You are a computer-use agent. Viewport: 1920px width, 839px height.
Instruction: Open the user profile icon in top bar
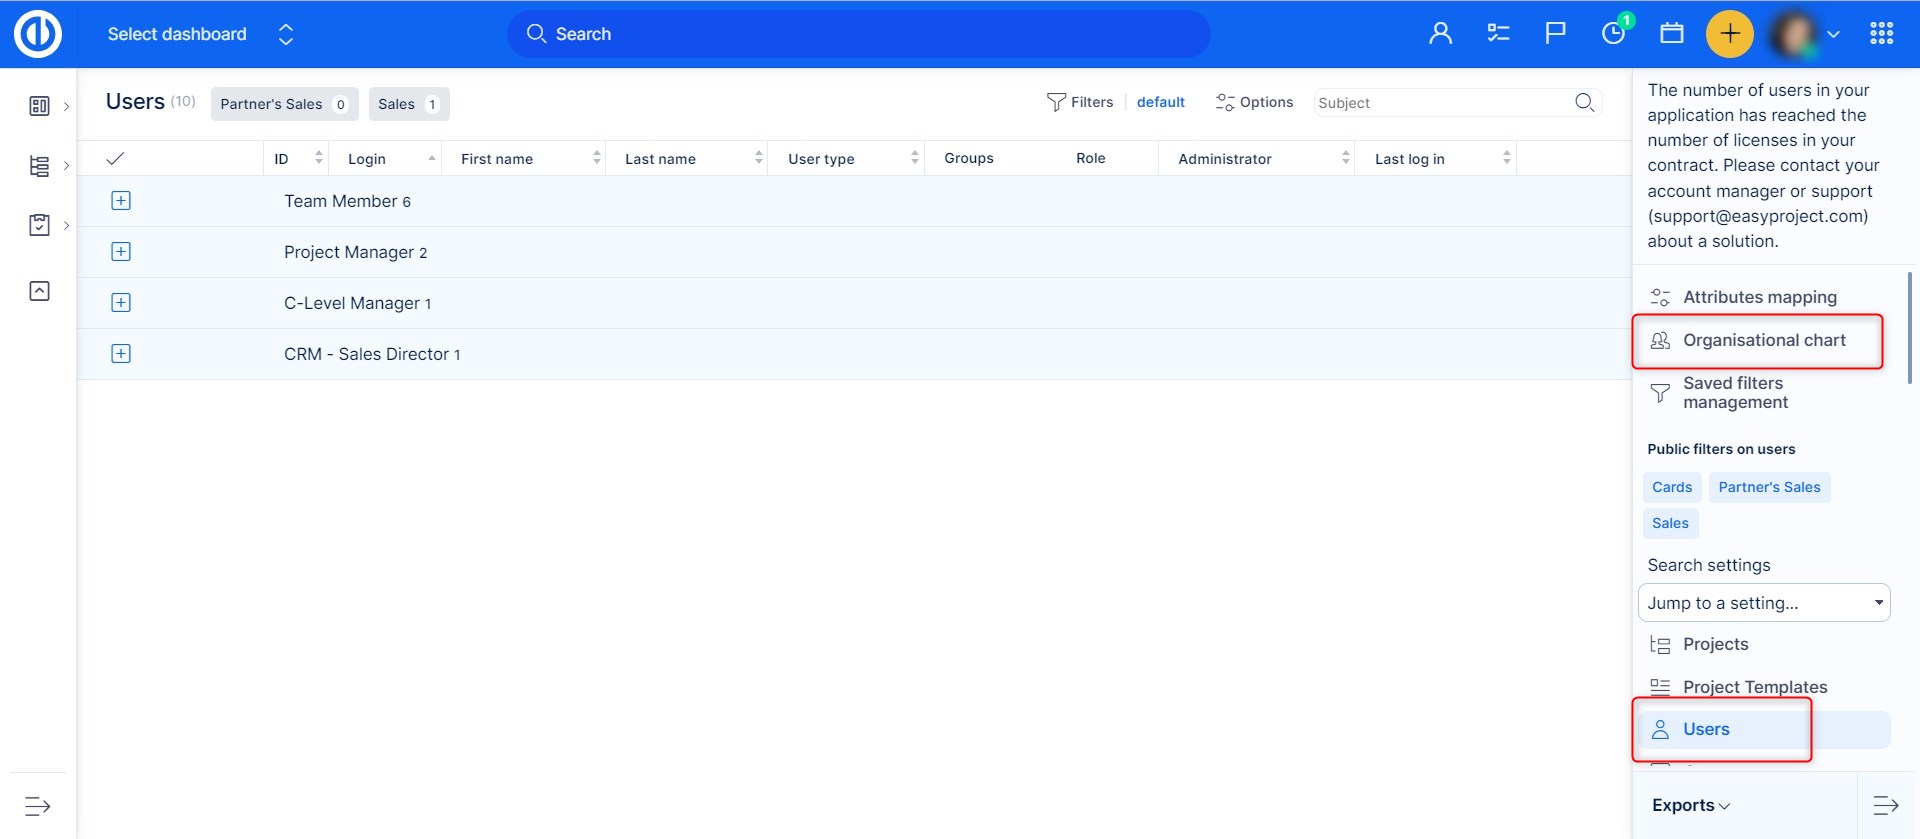click(x=1440, y=34)
